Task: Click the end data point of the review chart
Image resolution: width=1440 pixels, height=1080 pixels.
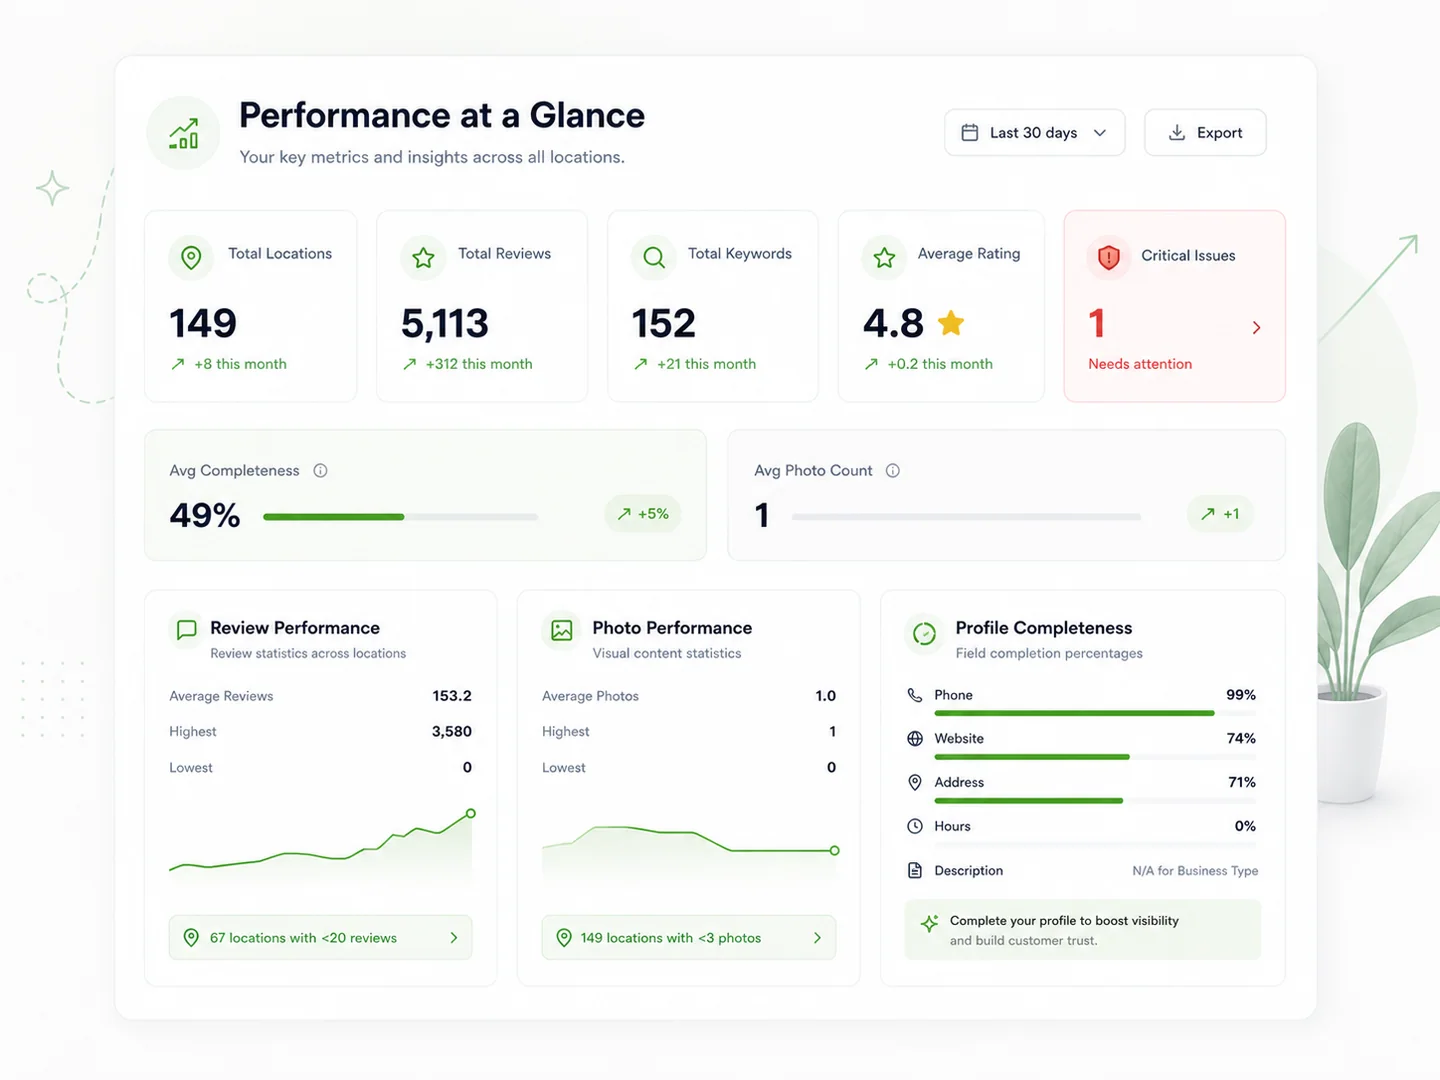Action: (x=471, y=814)
